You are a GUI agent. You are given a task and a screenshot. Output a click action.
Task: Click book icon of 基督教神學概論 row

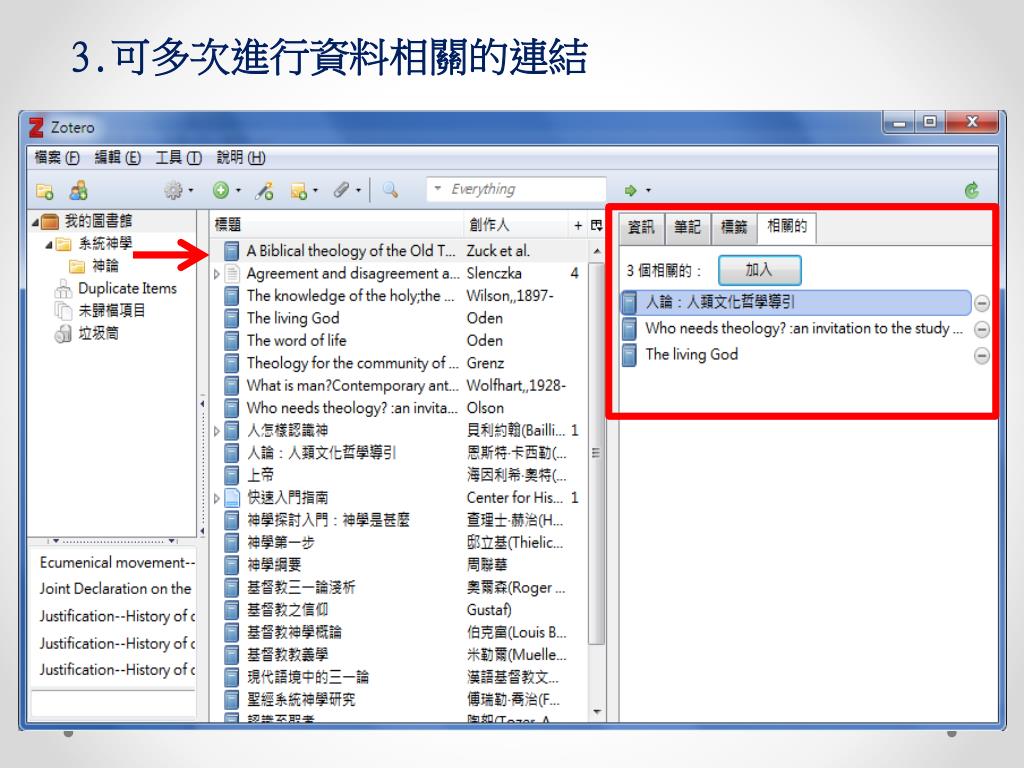tap(232, 632)
